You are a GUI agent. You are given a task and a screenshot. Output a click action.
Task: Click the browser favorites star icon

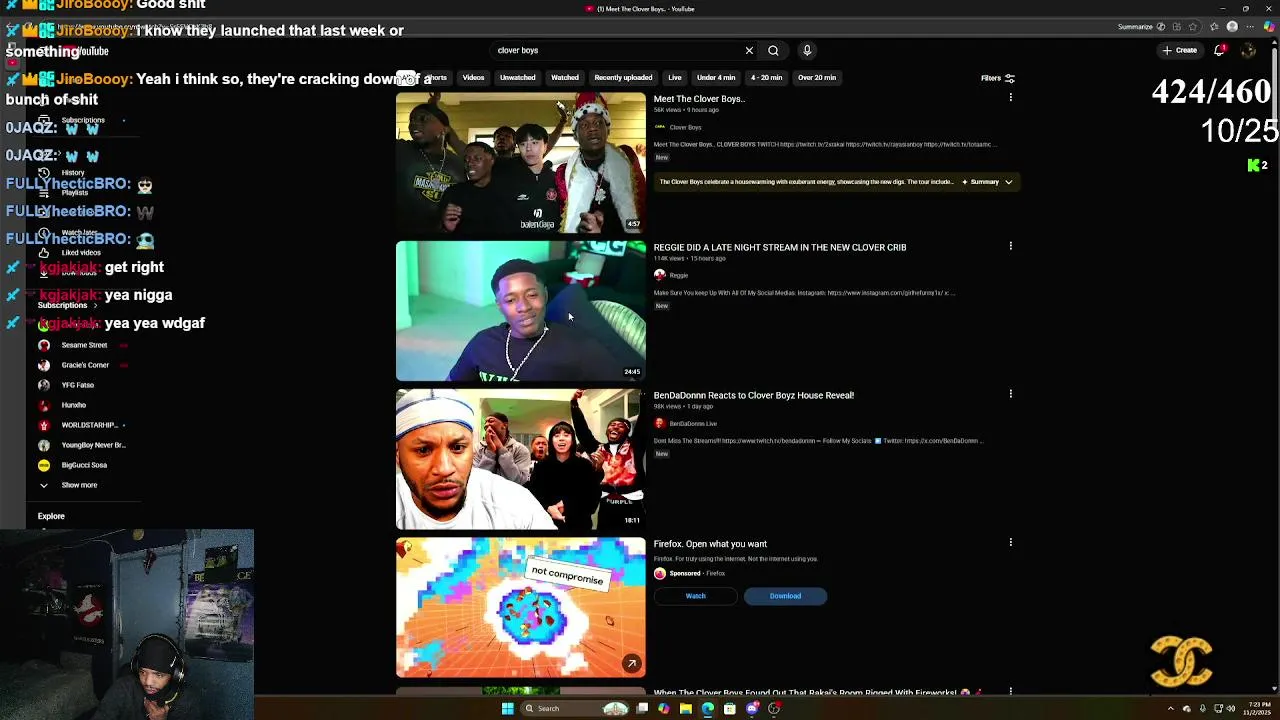(x=1192, y=27)
